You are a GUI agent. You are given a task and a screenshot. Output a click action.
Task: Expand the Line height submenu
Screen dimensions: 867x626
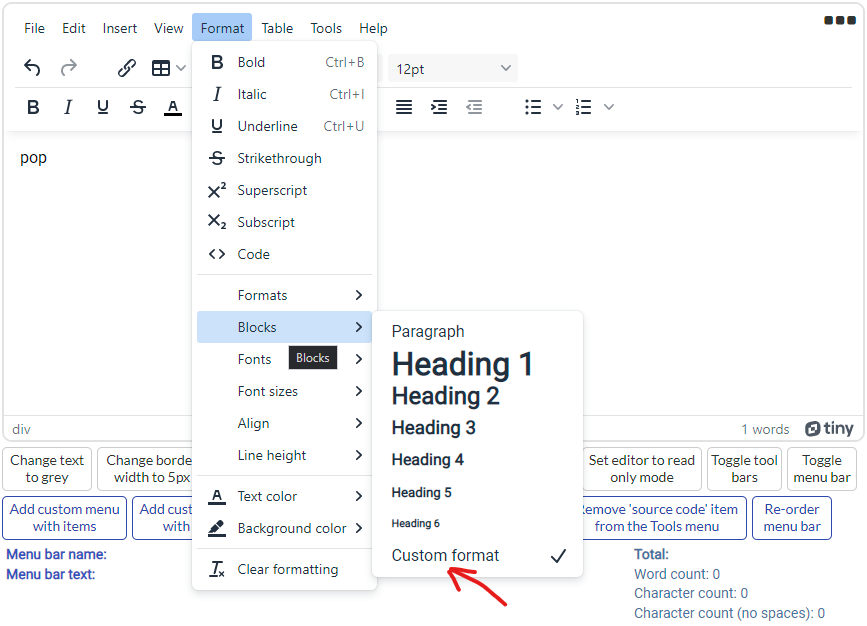[284, 456]
